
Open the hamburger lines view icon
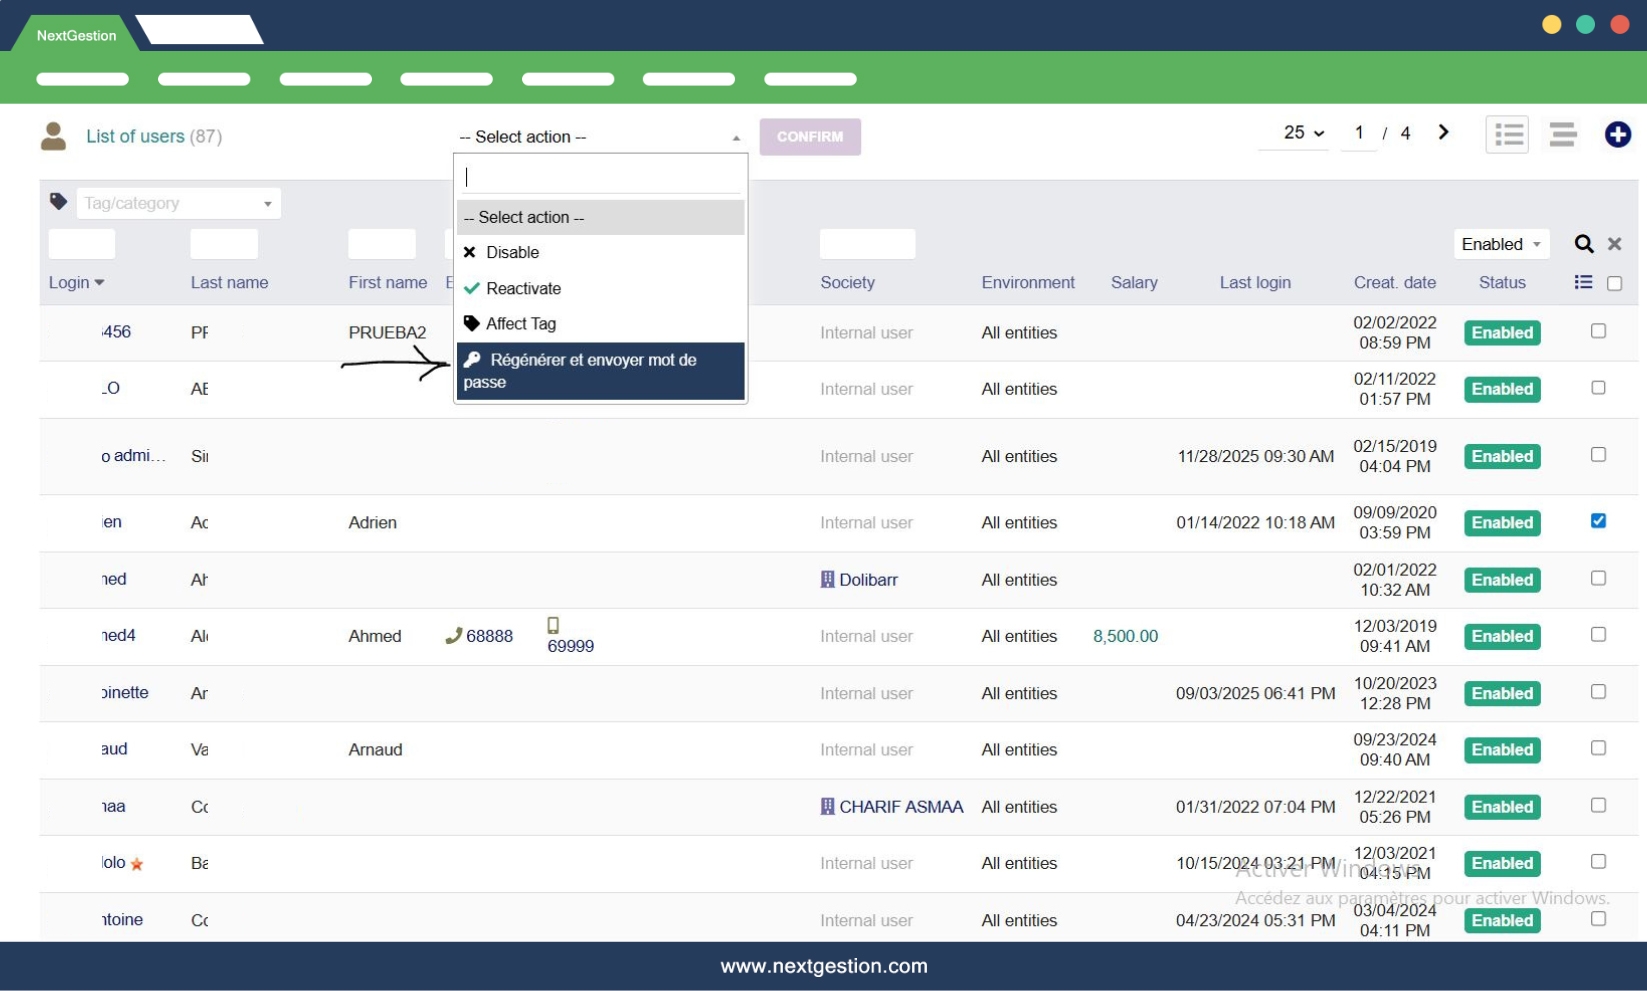pos(1562,134)
